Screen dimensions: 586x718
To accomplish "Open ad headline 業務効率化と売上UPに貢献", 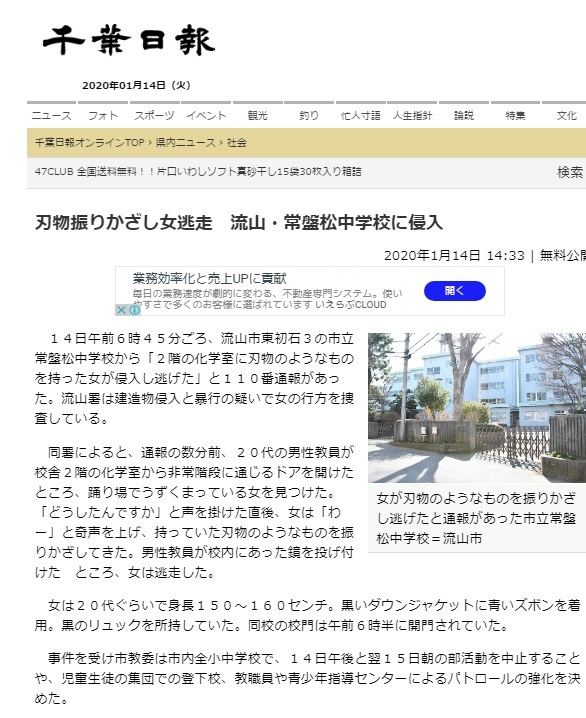I will tap(210, 278).
